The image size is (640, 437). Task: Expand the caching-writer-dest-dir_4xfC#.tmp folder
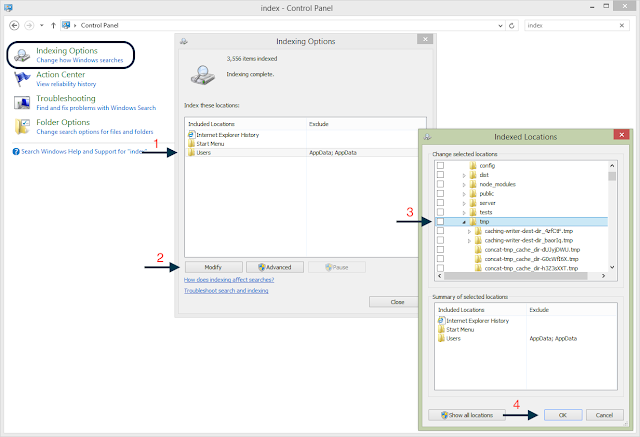click(x=469, y=231)
